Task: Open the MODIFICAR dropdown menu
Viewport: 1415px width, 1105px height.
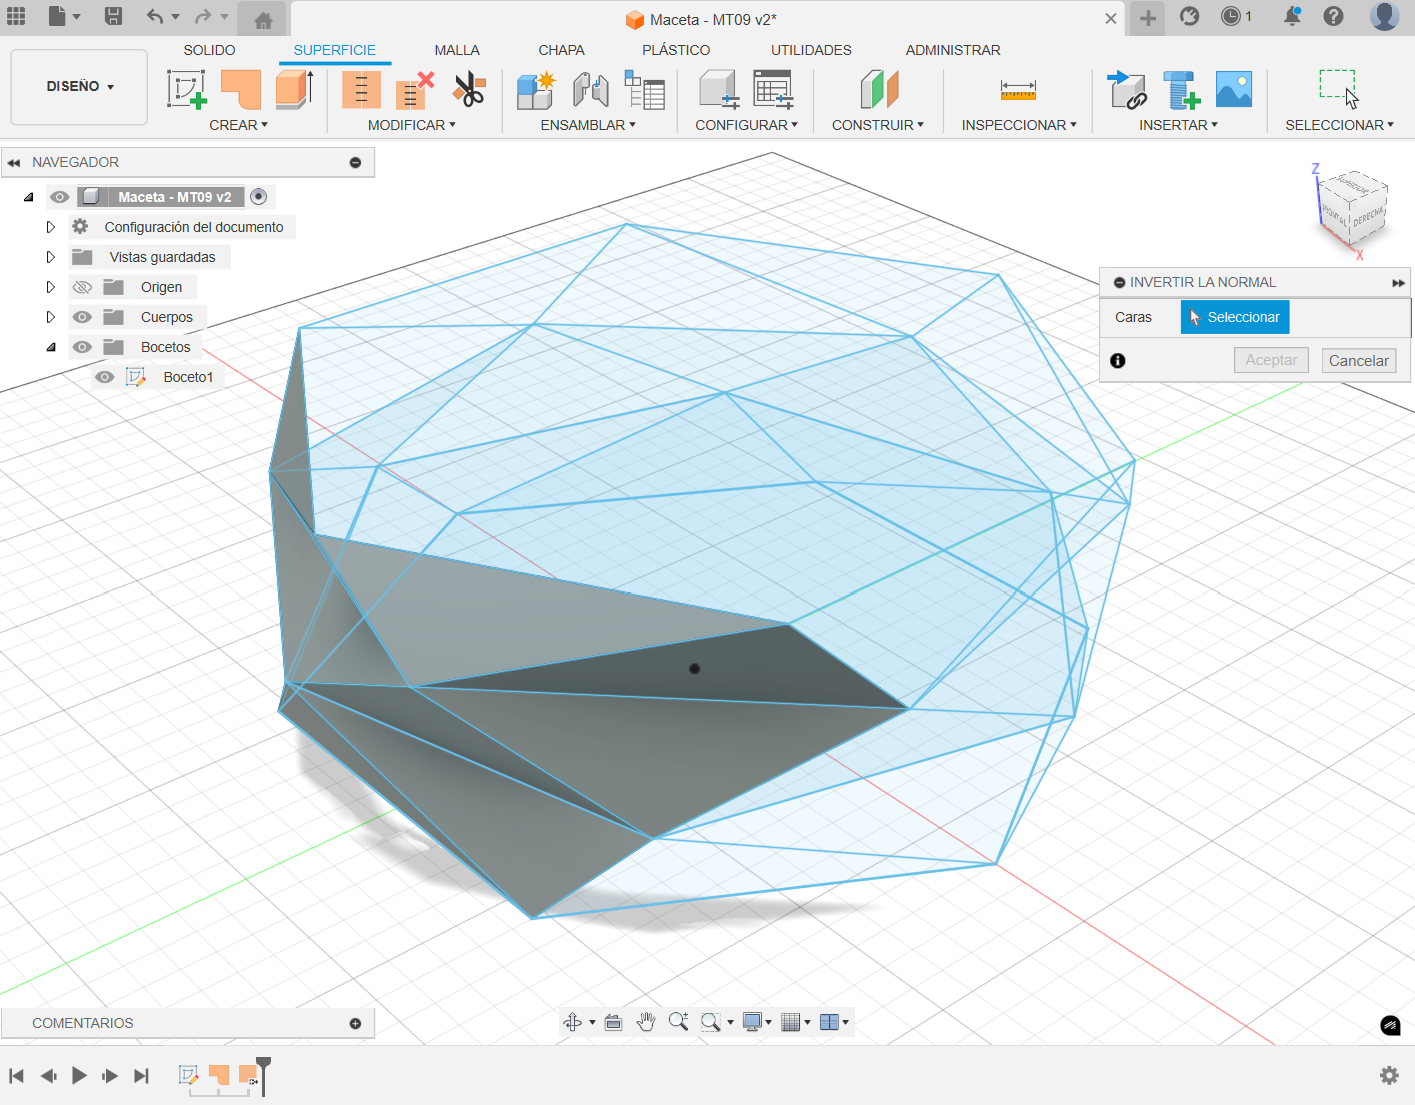Action: (x=411, y=125)
